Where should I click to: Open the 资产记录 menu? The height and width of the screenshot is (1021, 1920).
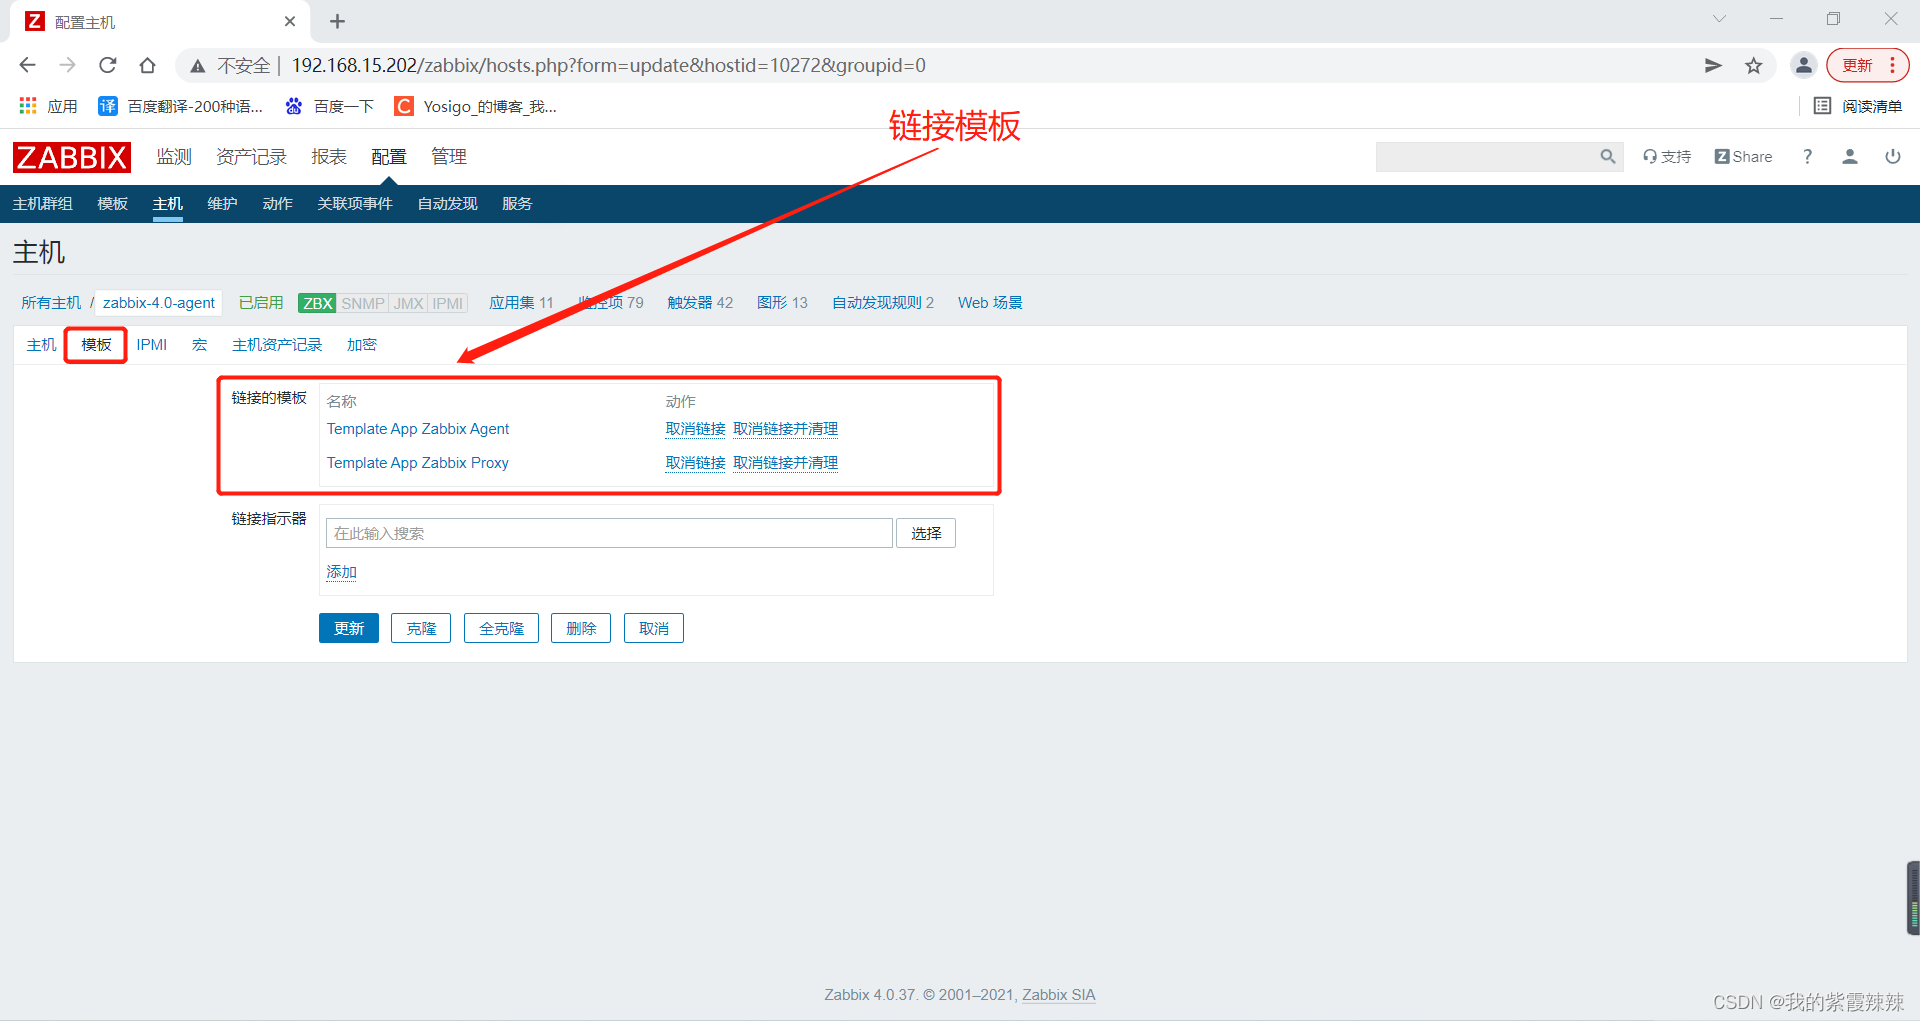(251, 157)
